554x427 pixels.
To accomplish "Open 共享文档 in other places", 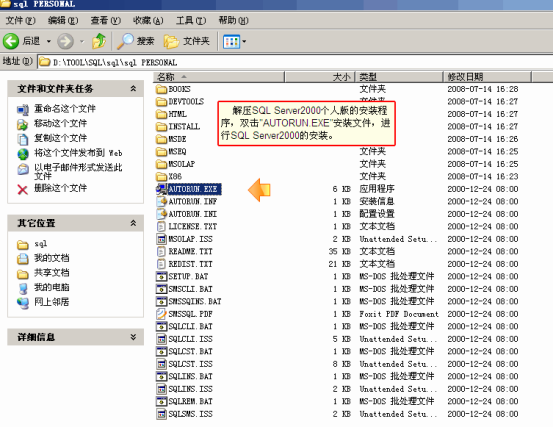I will [52, 273].
